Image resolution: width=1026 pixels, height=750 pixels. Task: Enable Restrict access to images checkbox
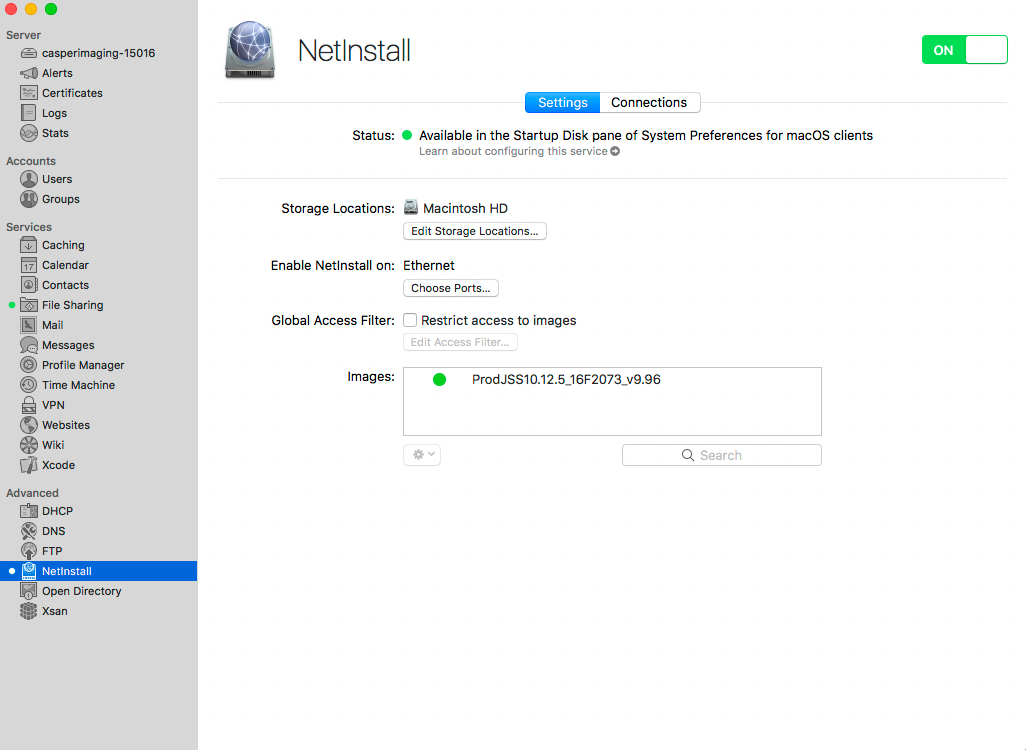pyautogui.click(x=410, y=320)
